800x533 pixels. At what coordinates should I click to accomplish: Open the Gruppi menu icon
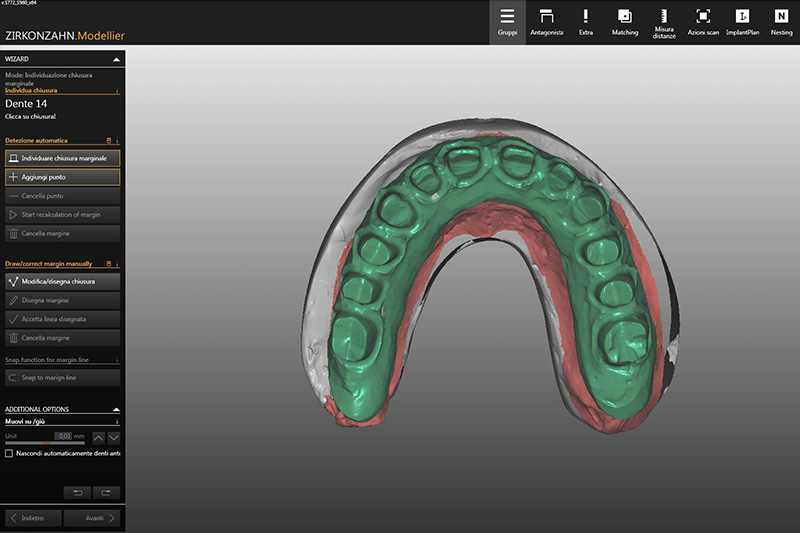(507, 22)
